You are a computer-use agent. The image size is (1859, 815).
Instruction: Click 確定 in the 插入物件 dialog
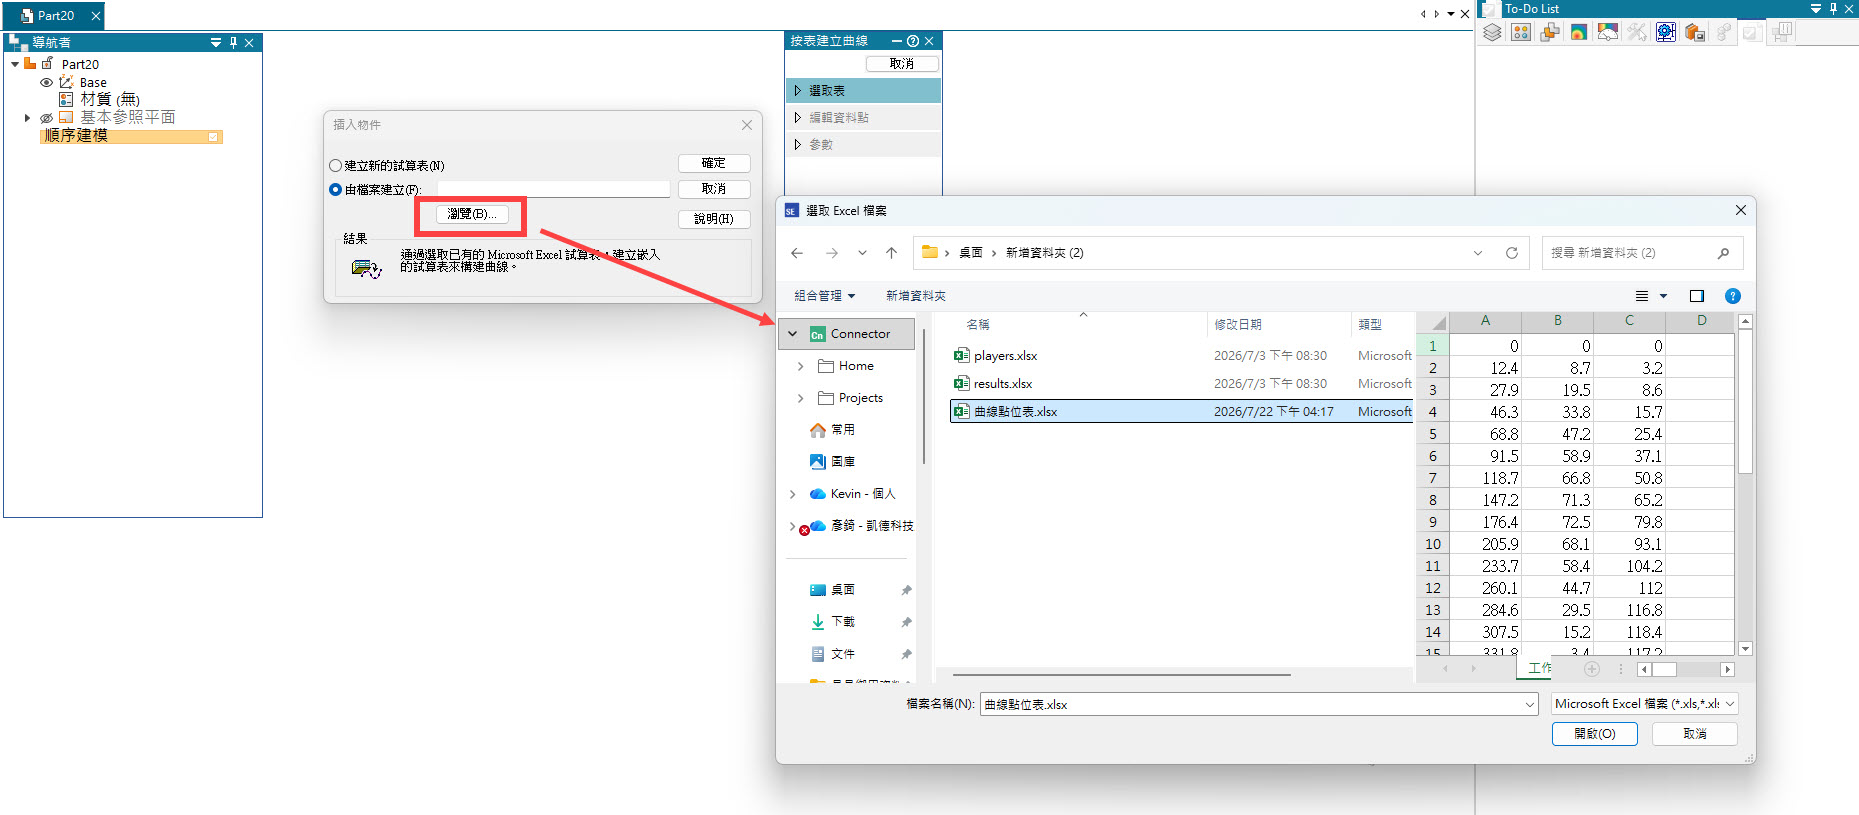pyautogui.click(x=714, y=163)
